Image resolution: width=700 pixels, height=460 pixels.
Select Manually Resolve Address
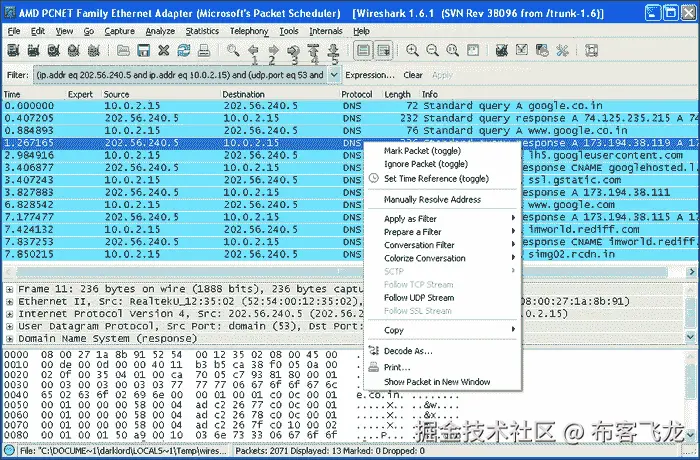[432, 200]
